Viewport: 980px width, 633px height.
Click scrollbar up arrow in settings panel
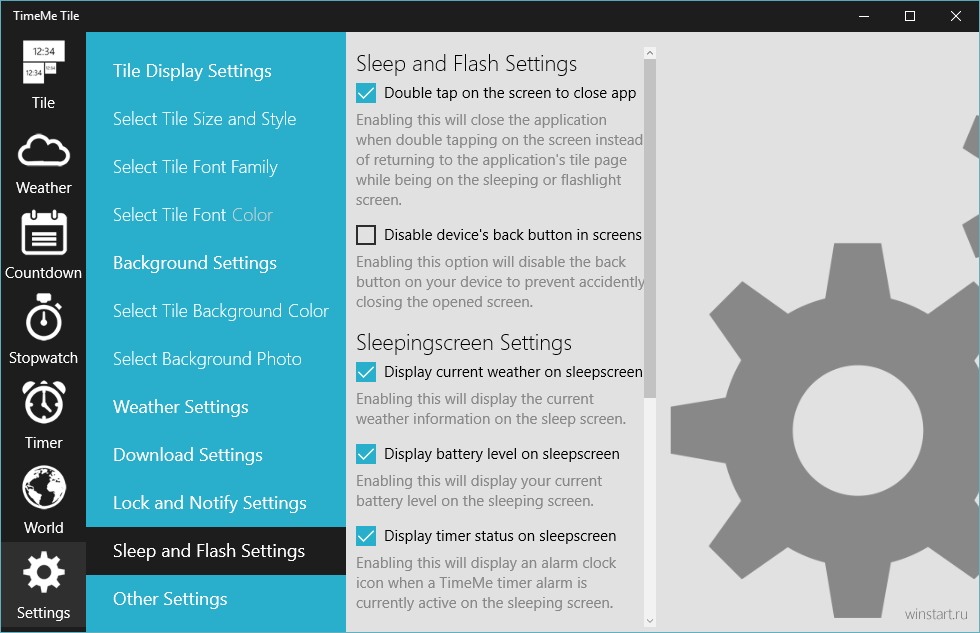[650, 53]
